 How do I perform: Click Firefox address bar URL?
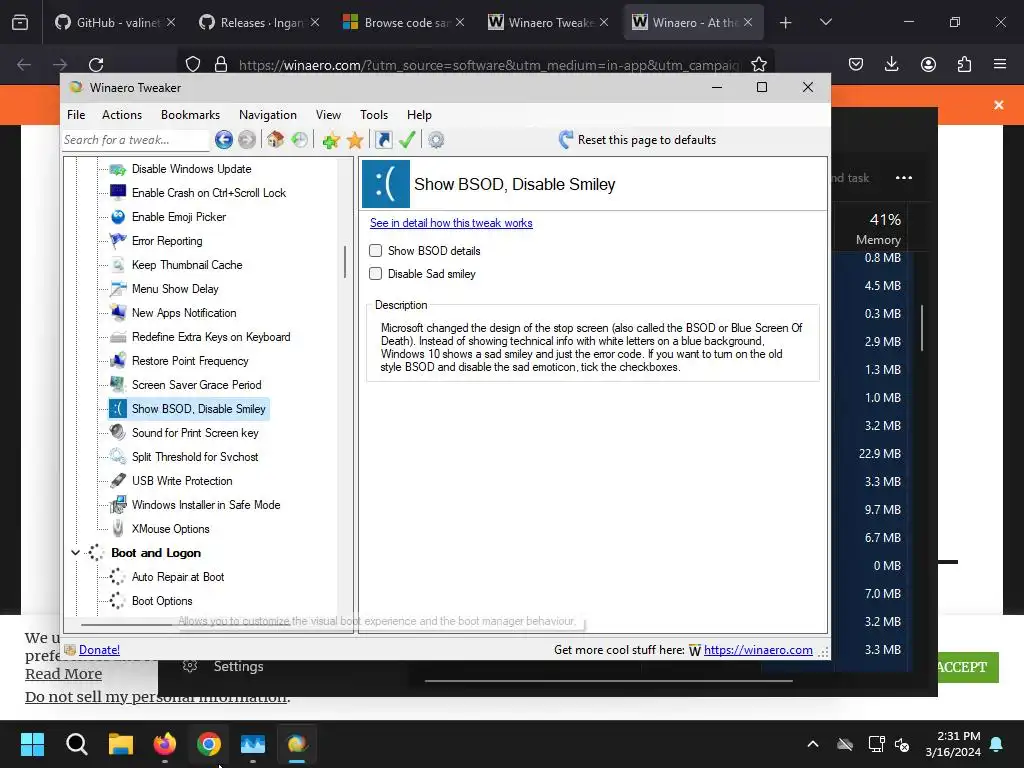click(x=488, y=65)
